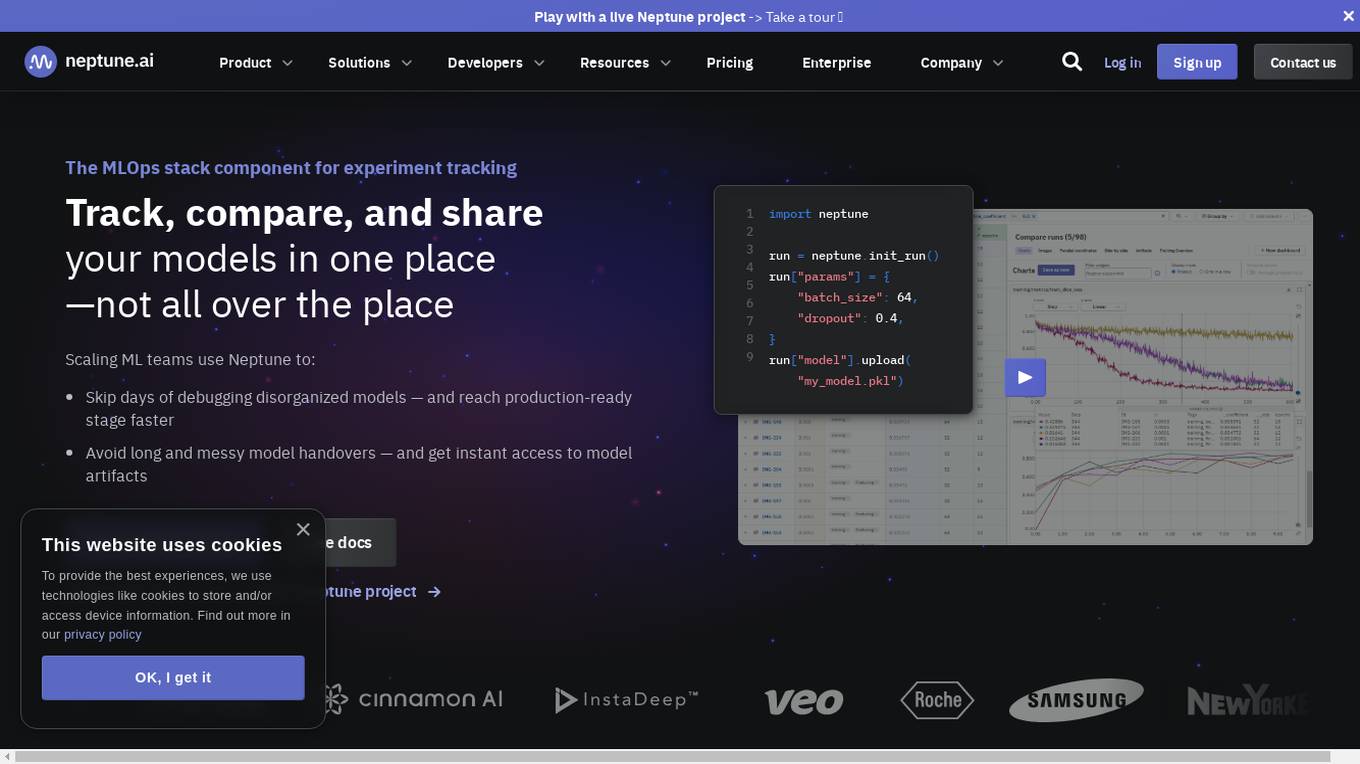Open the privacy policy link
The height and width of the screenshot is (764, 1360).
click(103, 635)
